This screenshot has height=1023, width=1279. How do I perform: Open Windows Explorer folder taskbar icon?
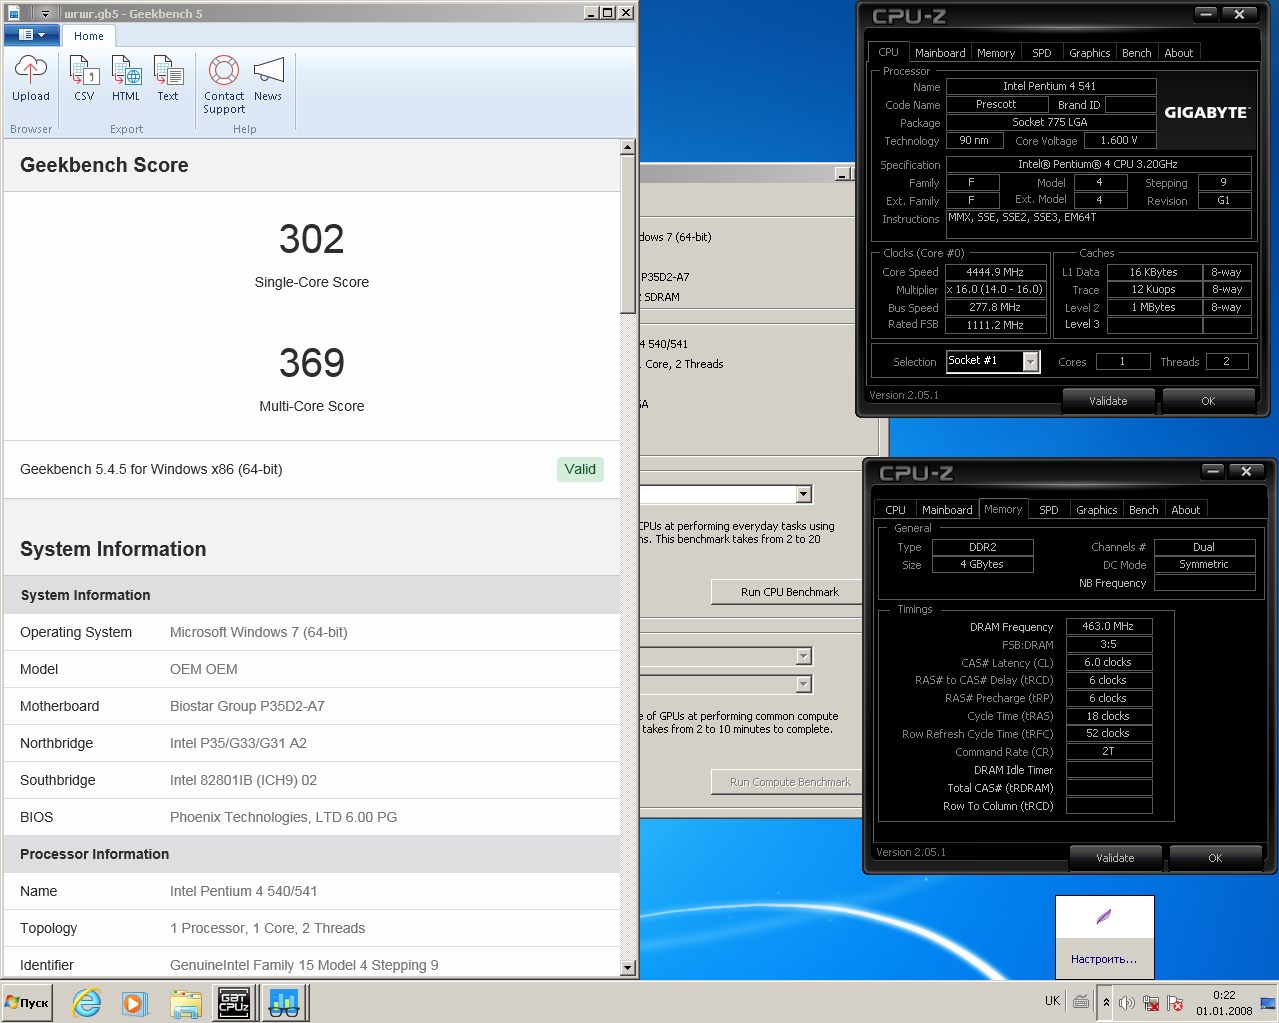pyautogui.click(x=186, y=1002)
